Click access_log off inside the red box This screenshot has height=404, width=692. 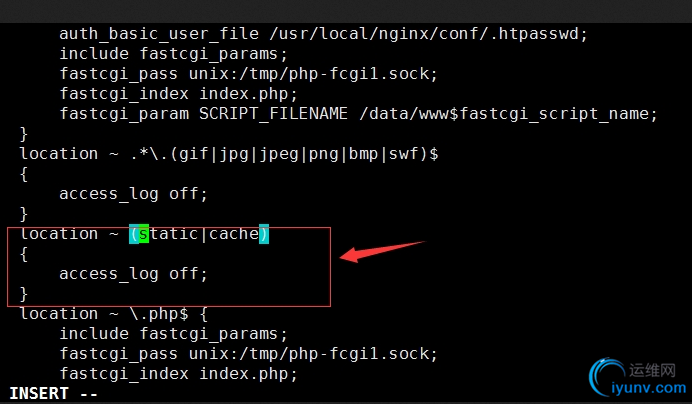coord(133,273)
